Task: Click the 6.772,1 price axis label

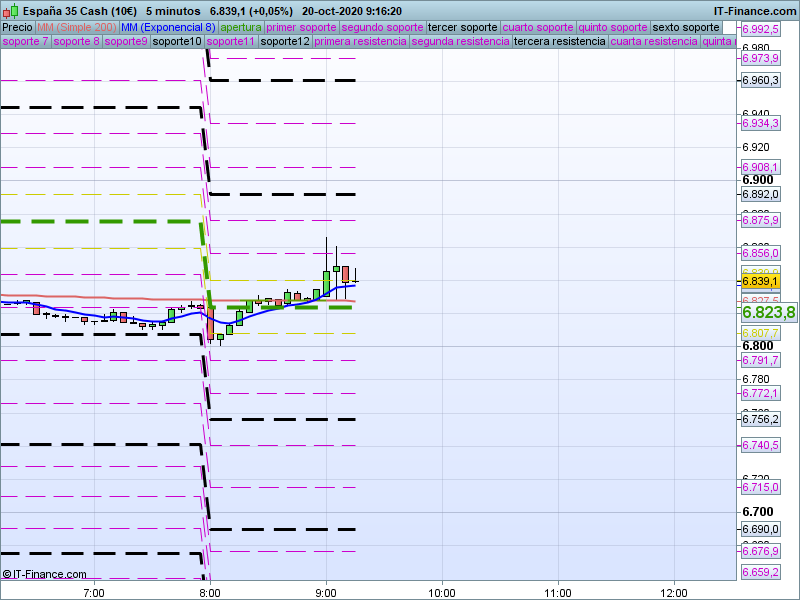Action: coord(760,393)
